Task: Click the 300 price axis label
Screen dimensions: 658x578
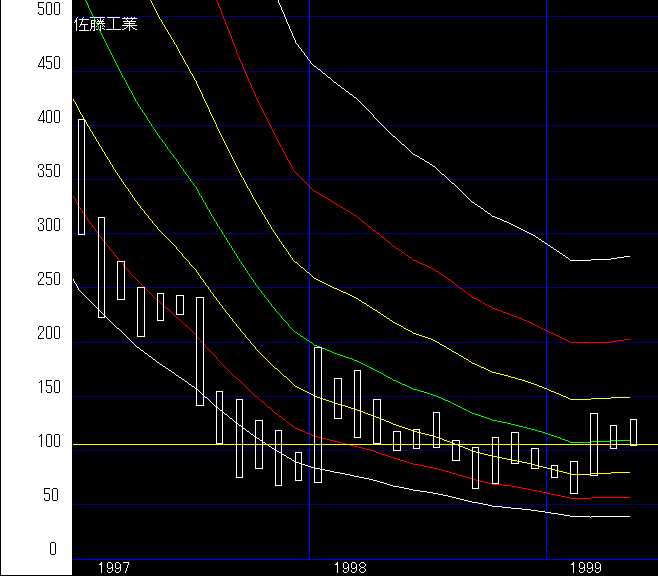Action: pos(48,225)
